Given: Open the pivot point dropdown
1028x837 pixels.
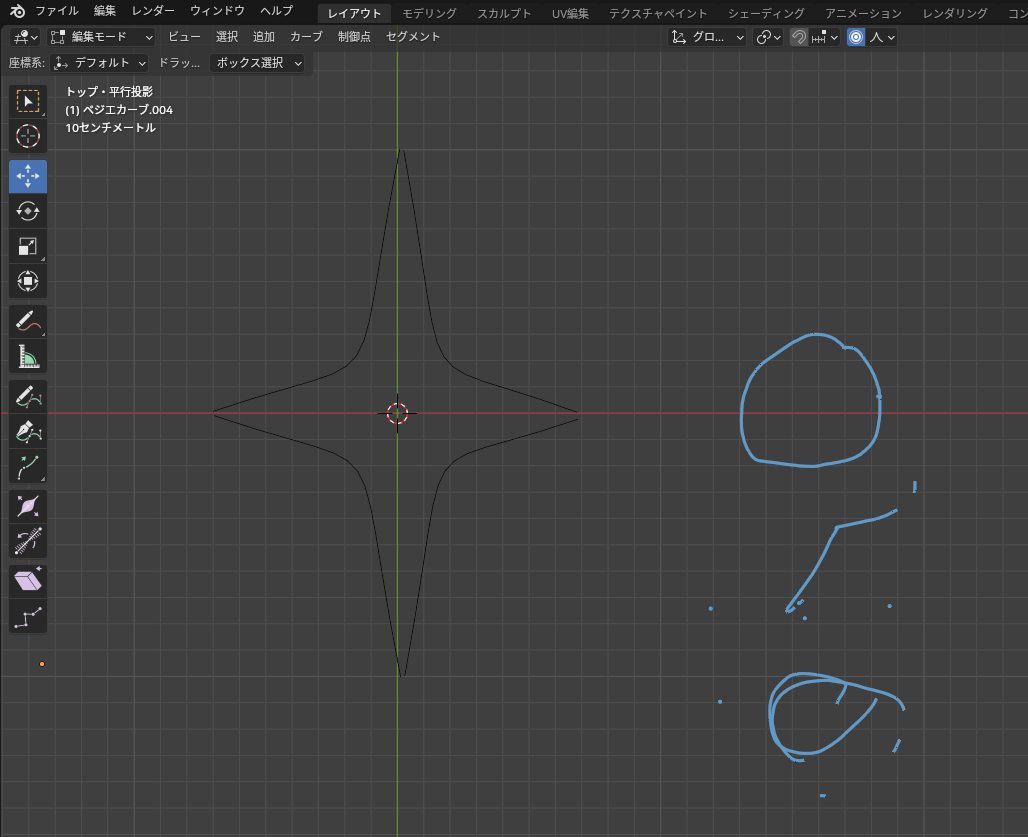Looking at the screenshot, I should point(768,37).
